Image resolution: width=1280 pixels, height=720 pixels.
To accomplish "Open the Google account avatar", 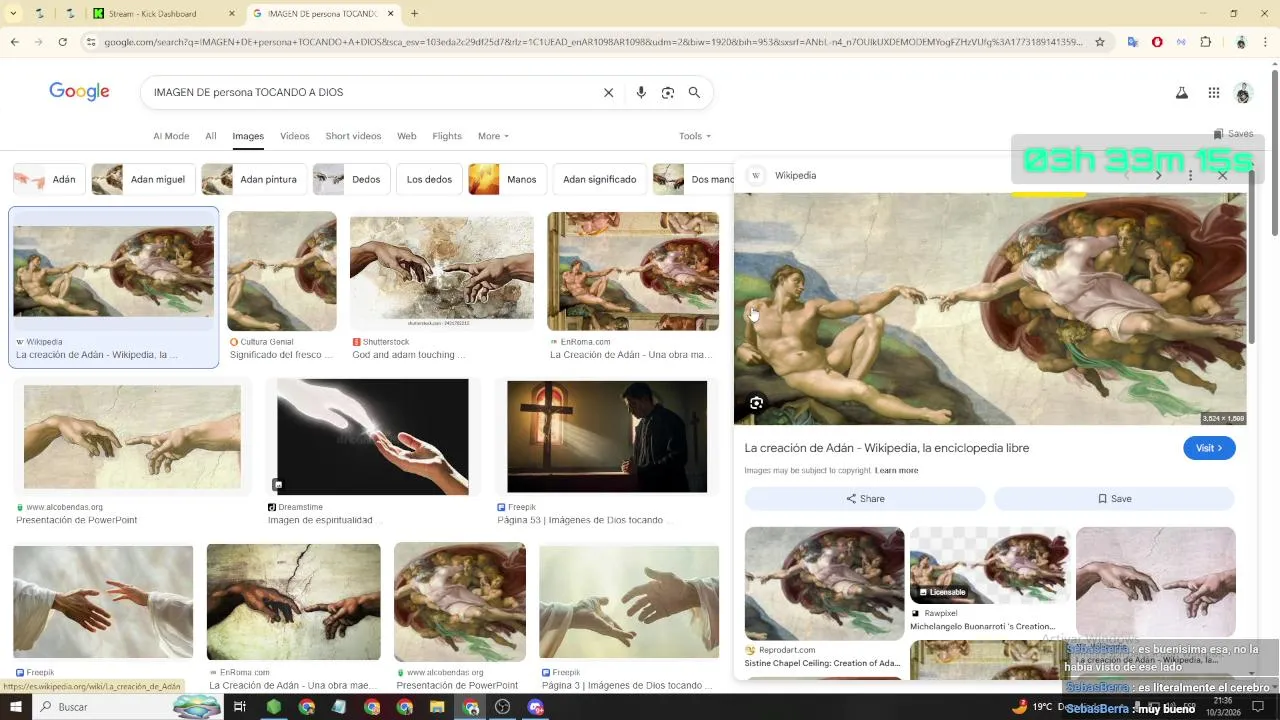I will point(1243,93).
